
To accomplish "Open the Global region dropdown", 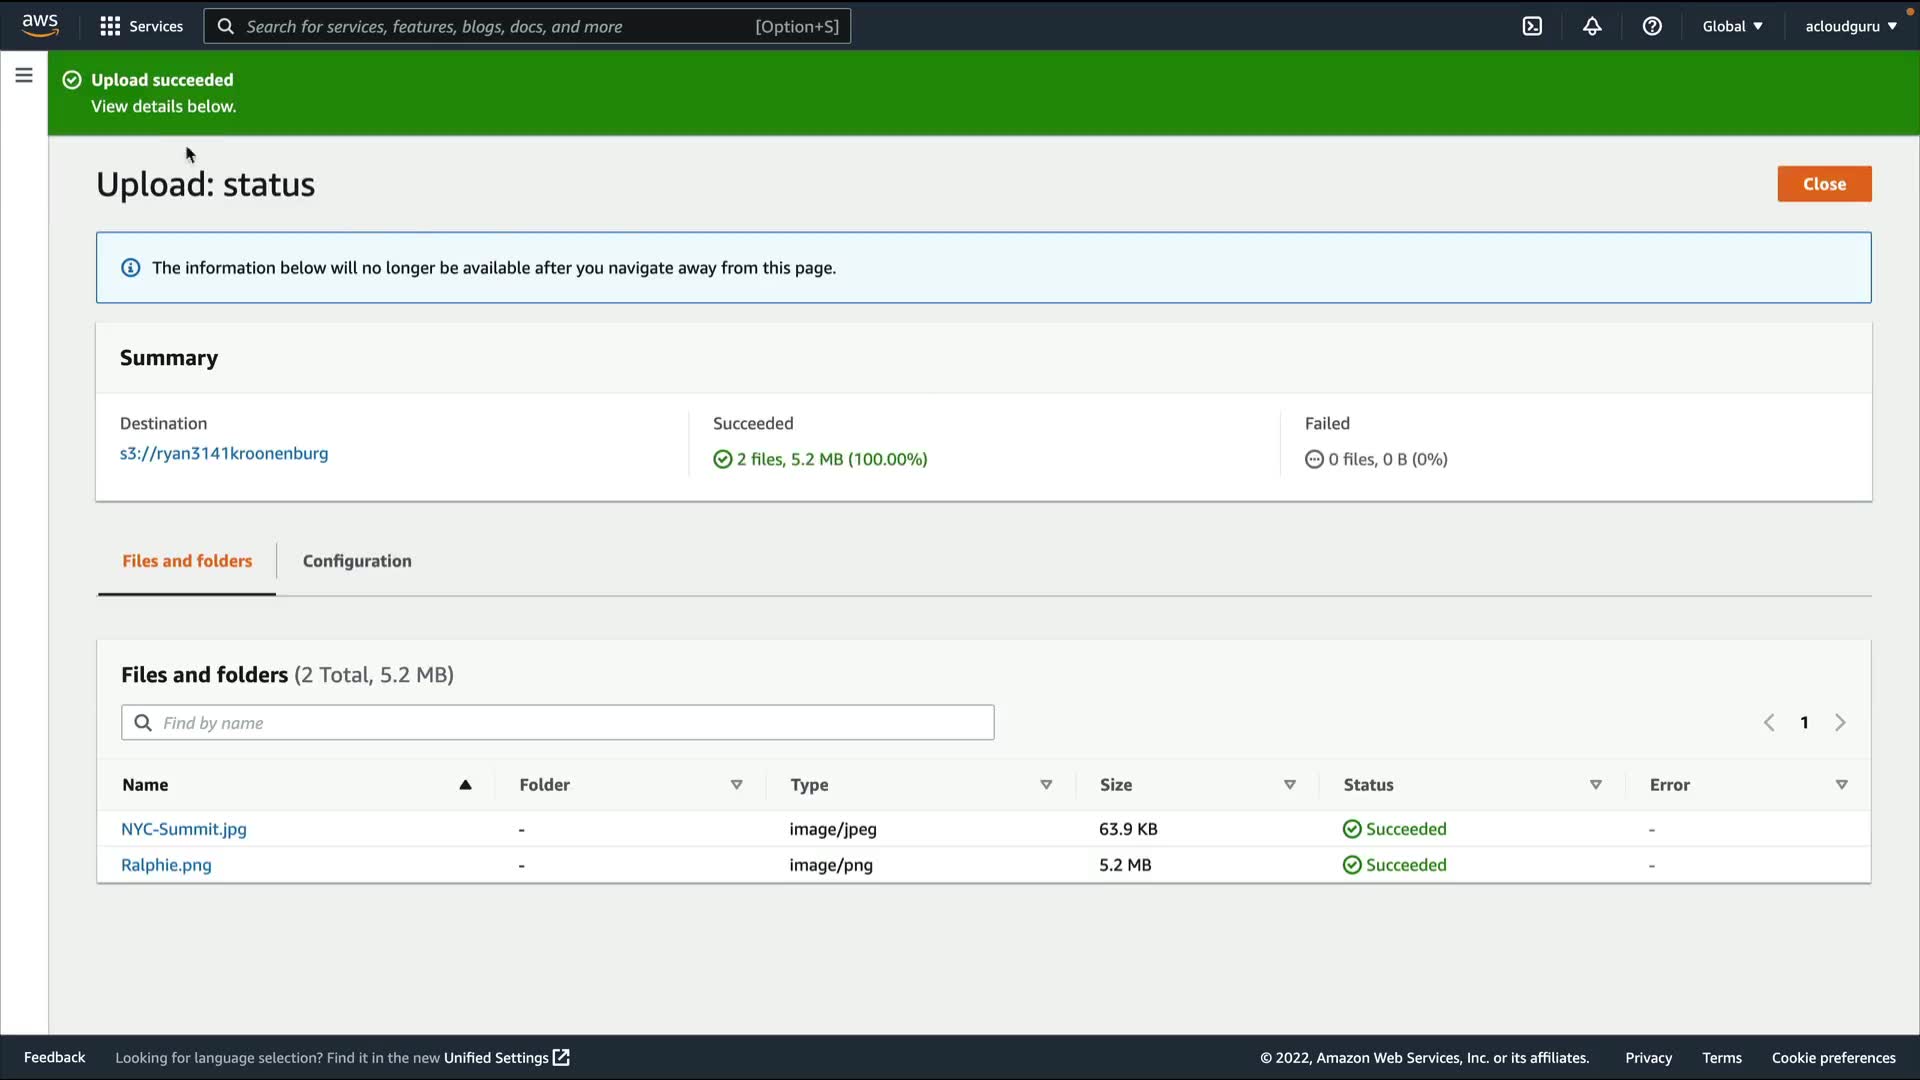I will coord(1732,26).
